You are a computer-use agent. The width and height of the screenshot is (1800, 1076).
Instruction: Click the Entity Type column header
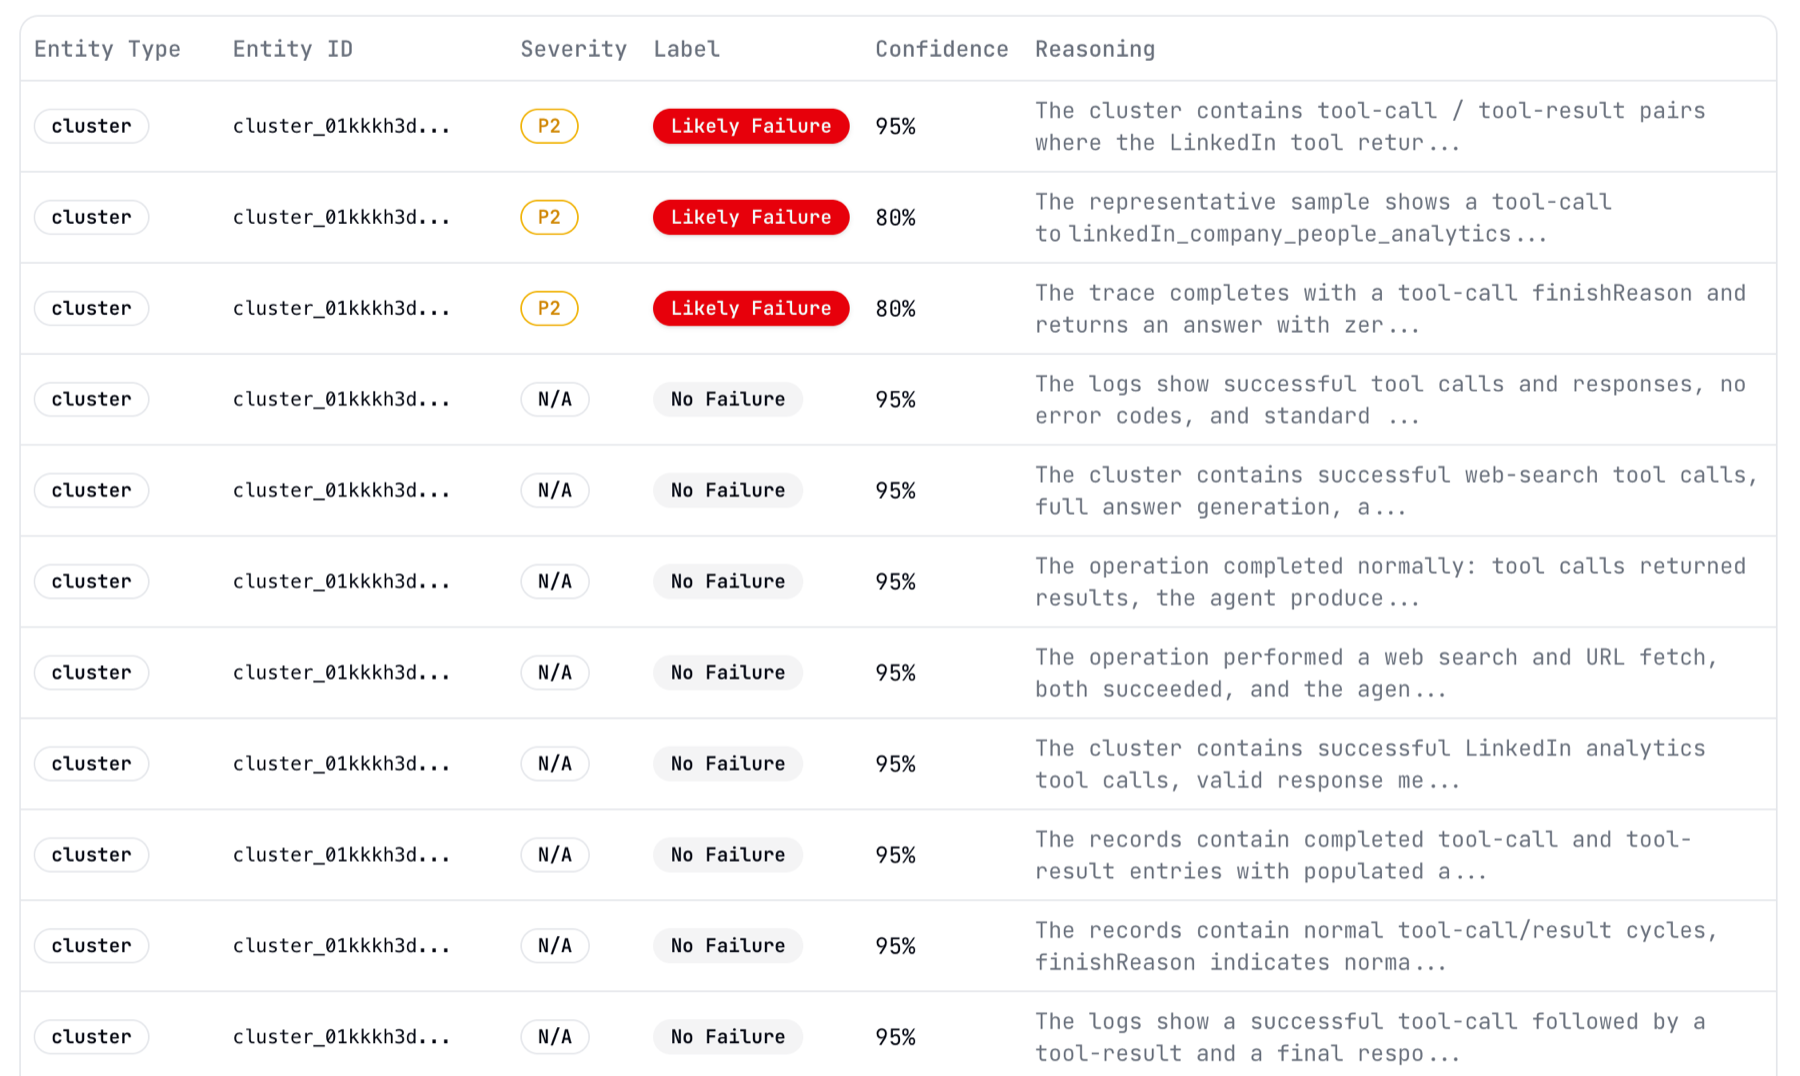[107, 49]
